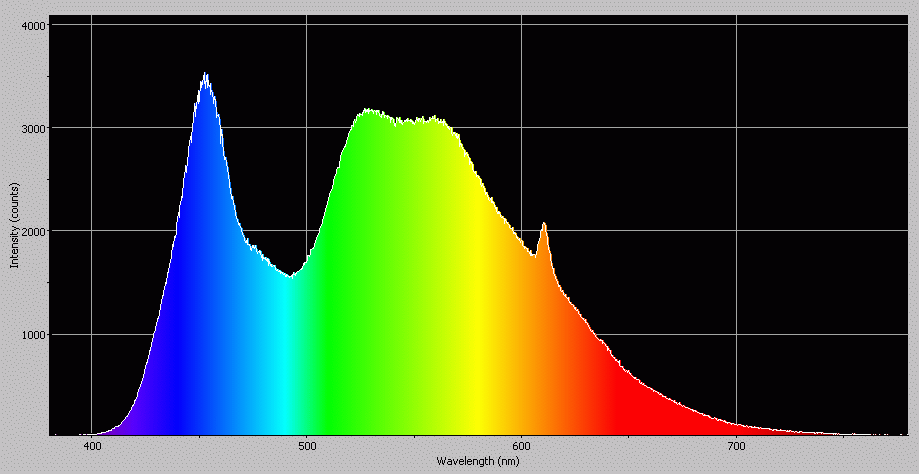Click the 400 tick label on wavelength axis
The height and width of the screenshot is (474, 919).
[91, 446]
